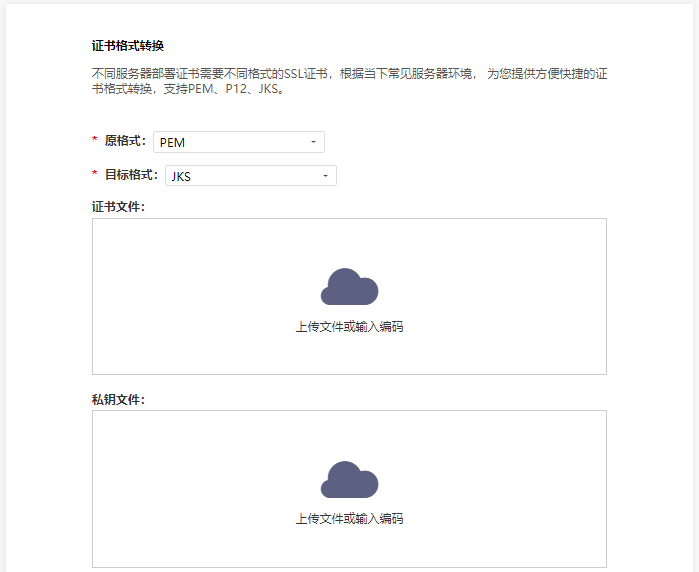Open the 目标格式 dropdown showing JKS
This screenshot has height=572, width=699.
coord(250,176)
